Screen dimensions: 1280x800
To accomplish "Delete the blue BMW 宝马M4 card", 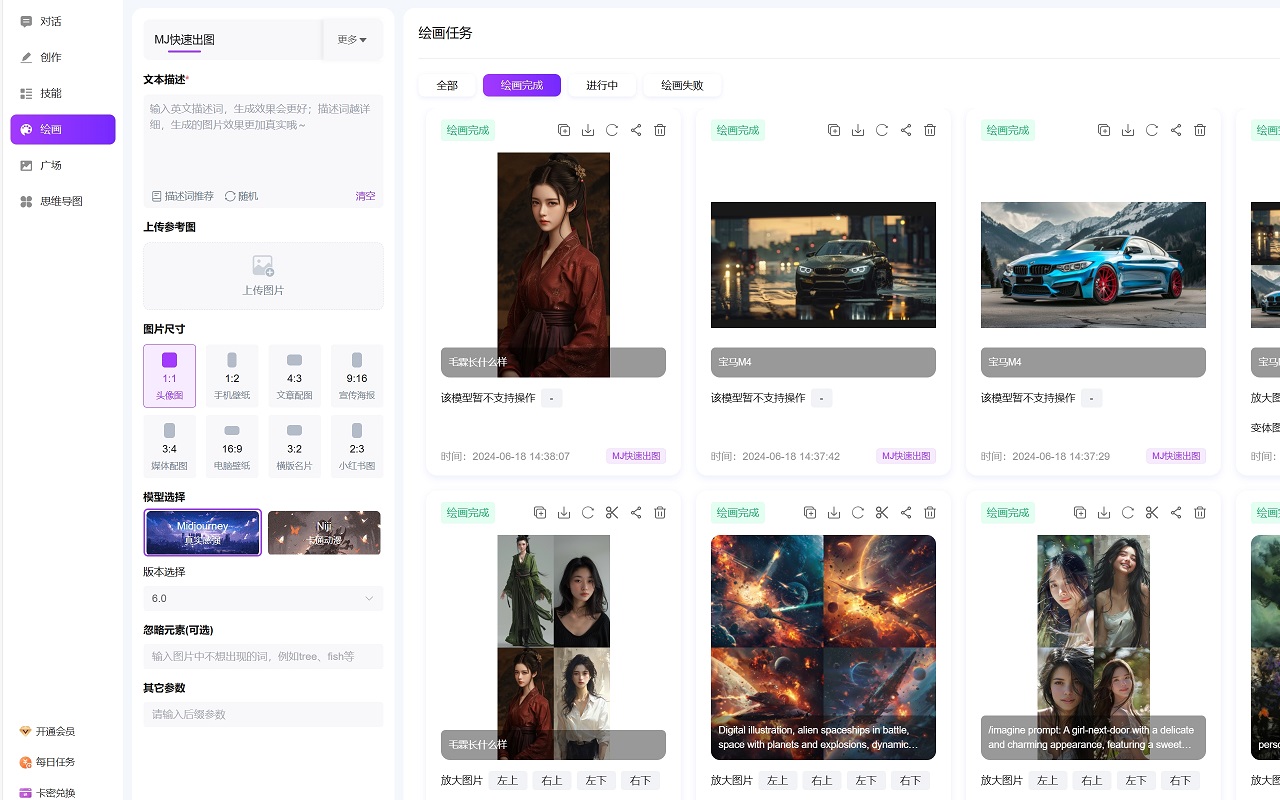I will click(1200, 130).
